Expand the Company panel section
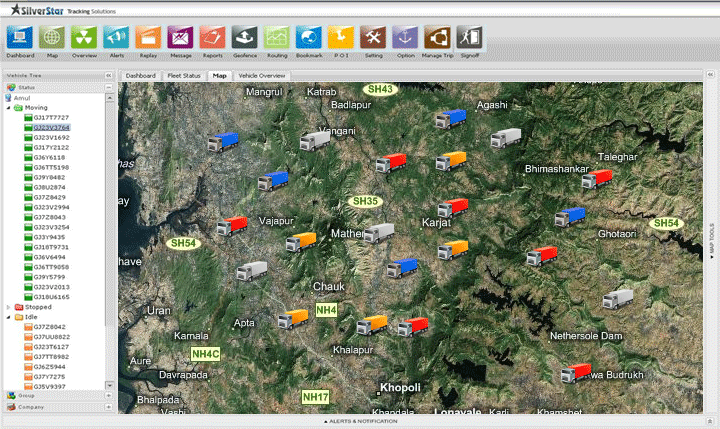Screen dimensions: 720x429 pos(109,407)
